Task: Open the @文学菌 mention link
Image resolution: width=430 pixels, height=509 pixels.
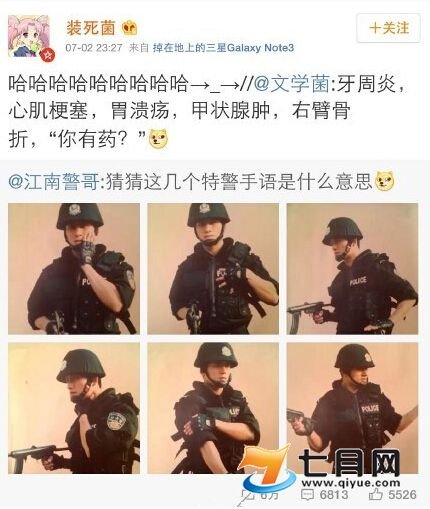Action: tap(291, 84)
